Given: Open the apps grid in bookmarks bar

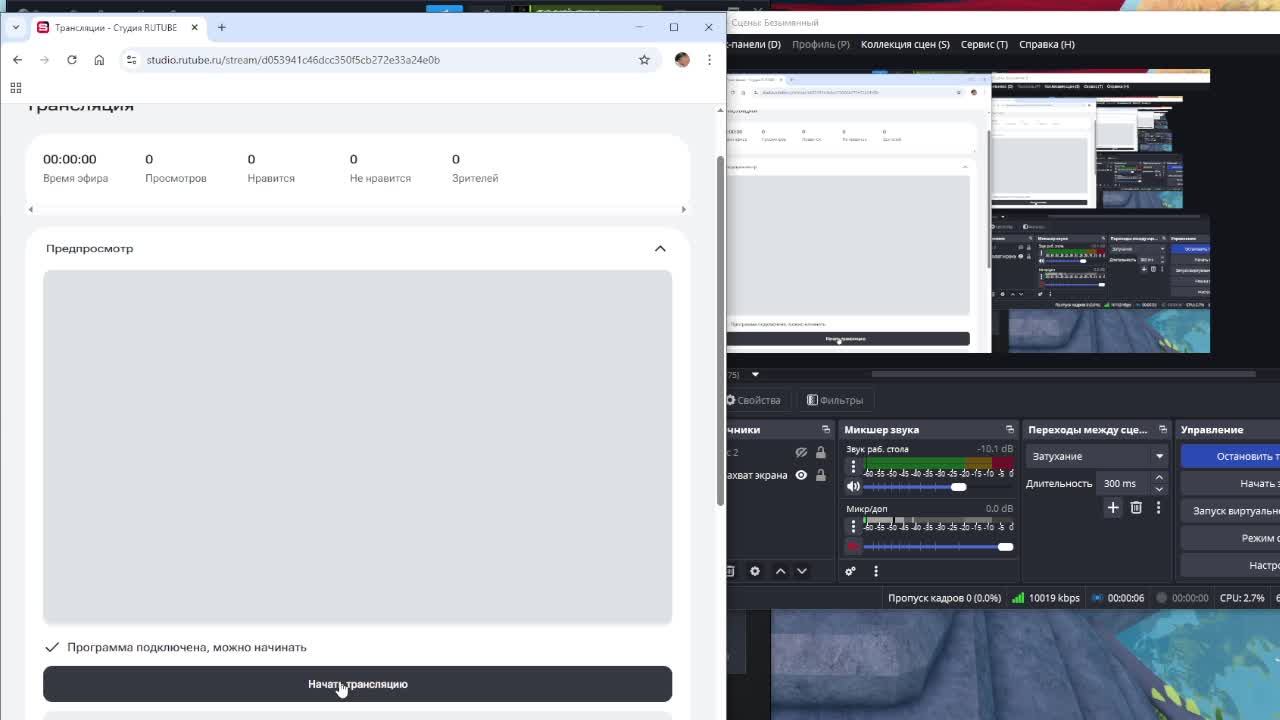Looking at the screenshot, I should pos(15,88).
